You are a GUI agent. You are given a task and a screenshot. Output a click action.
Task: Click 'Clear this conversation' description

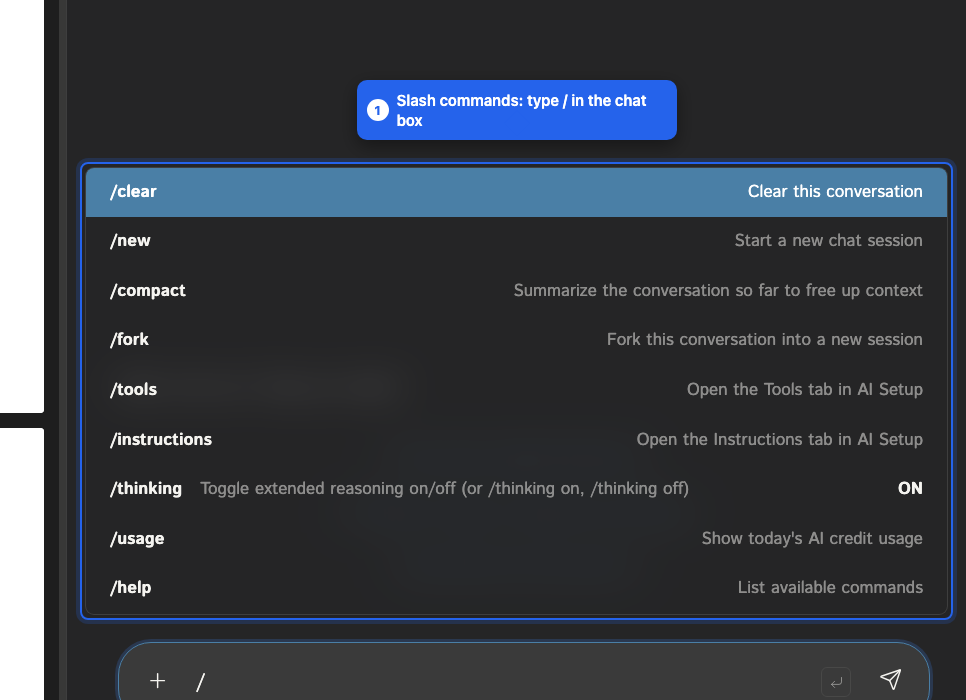click(835, 192)
